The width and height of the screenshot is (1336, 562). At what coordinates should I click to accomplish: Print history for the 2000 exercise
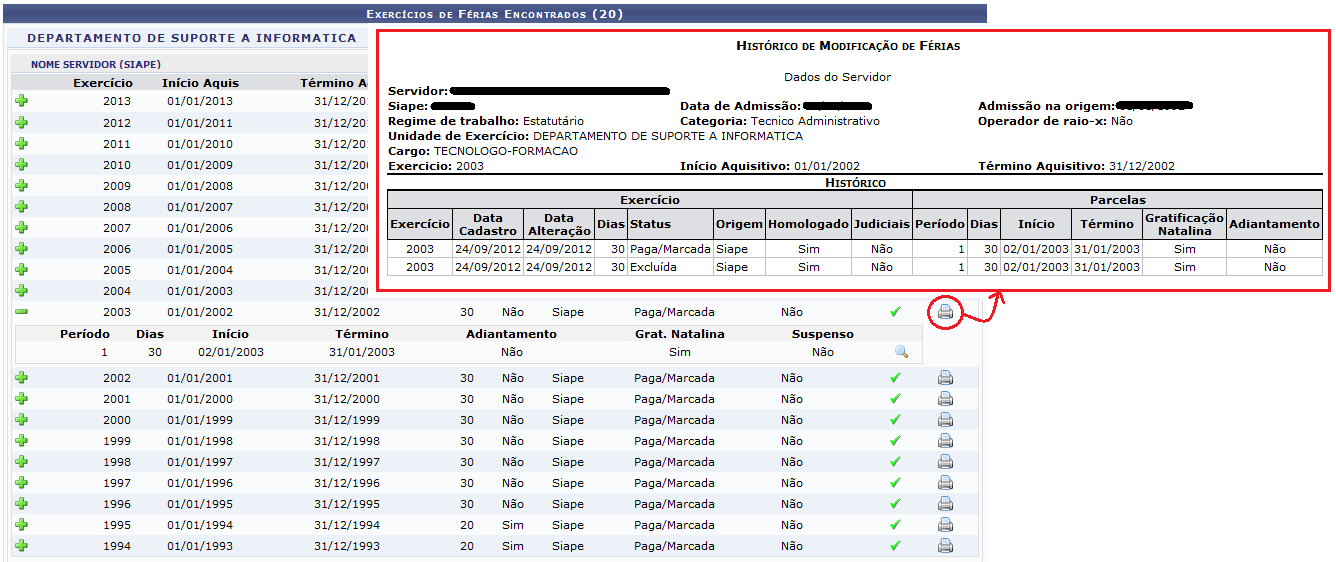point(945,420)
